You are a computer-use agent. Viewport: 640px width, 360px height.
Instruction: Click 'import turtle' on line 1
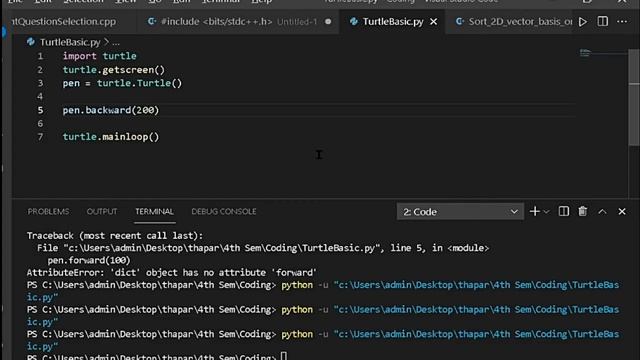[x=100, y=56]
